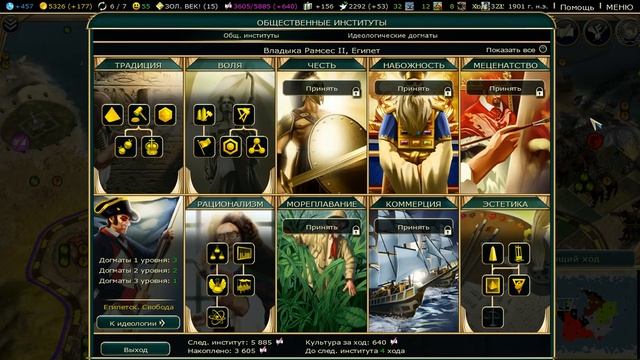Select the buildings policy icon in Воля
The height and width of the screenshot is (360, 640).
pyautogui.click(x=204, y=115)
